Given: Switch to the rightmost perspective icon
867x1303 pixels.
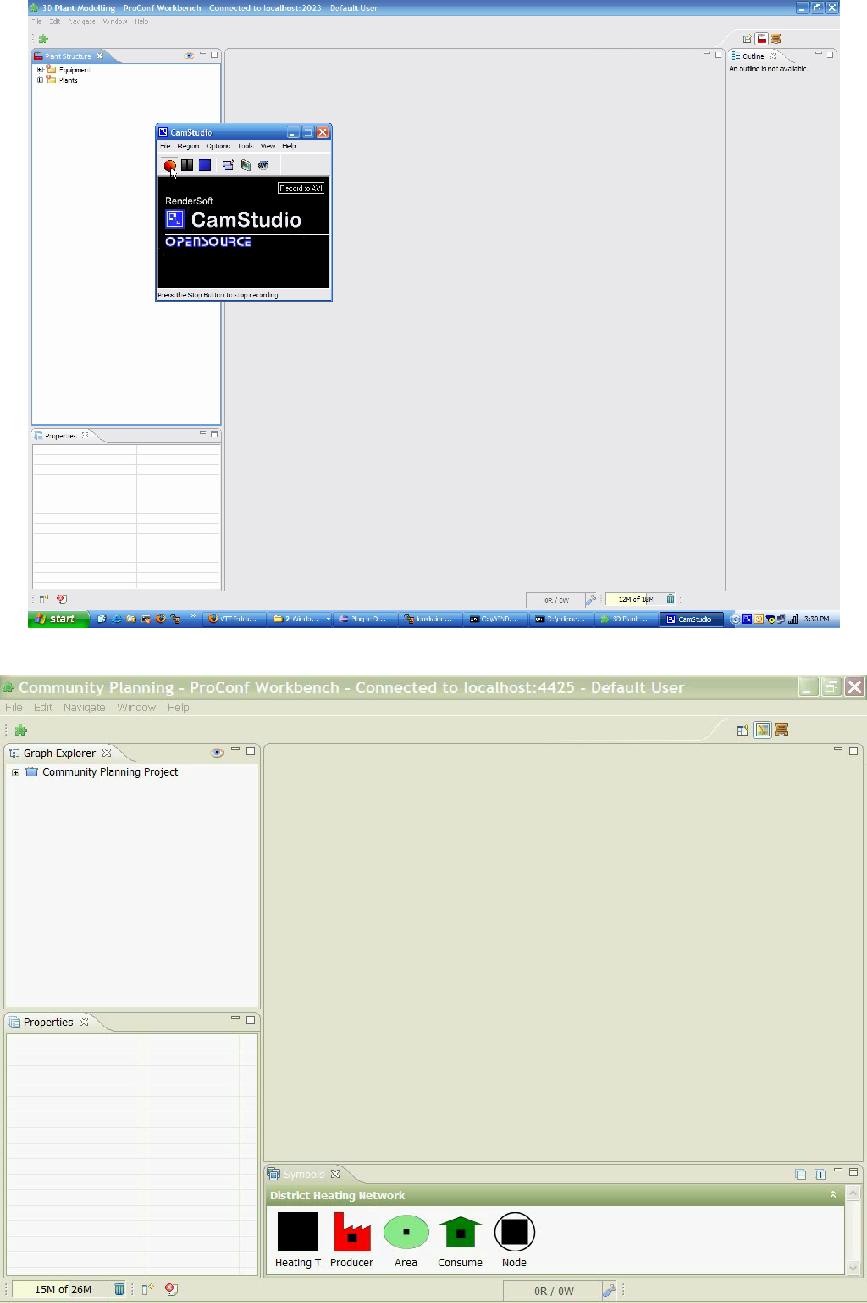Looking at the screenshot, I should [781, 730].
